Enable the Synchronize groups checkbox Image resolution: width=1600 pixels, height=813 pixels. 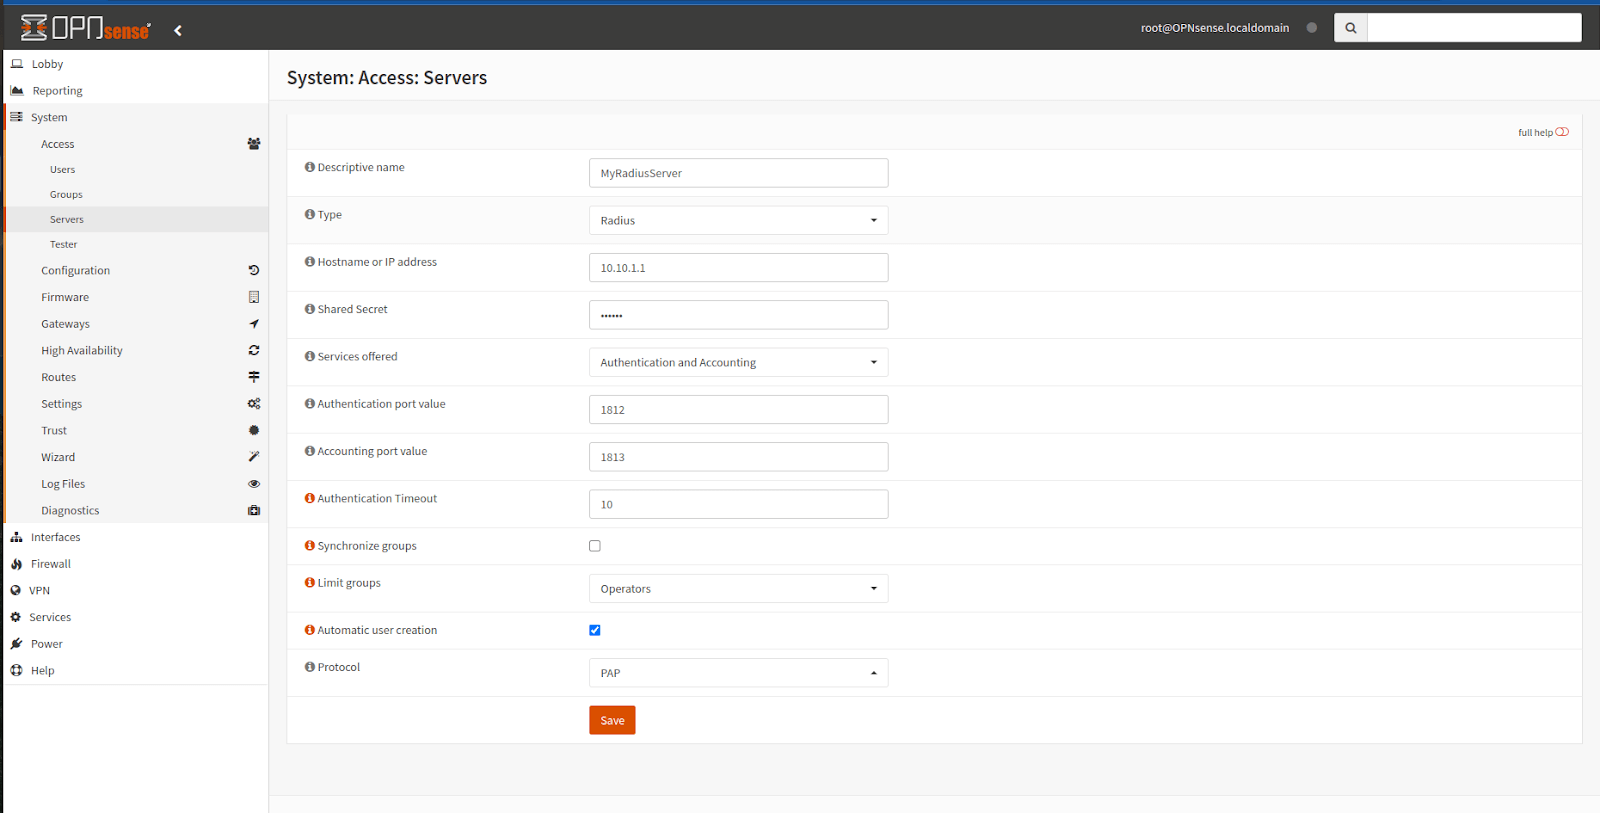pos(595,546)
